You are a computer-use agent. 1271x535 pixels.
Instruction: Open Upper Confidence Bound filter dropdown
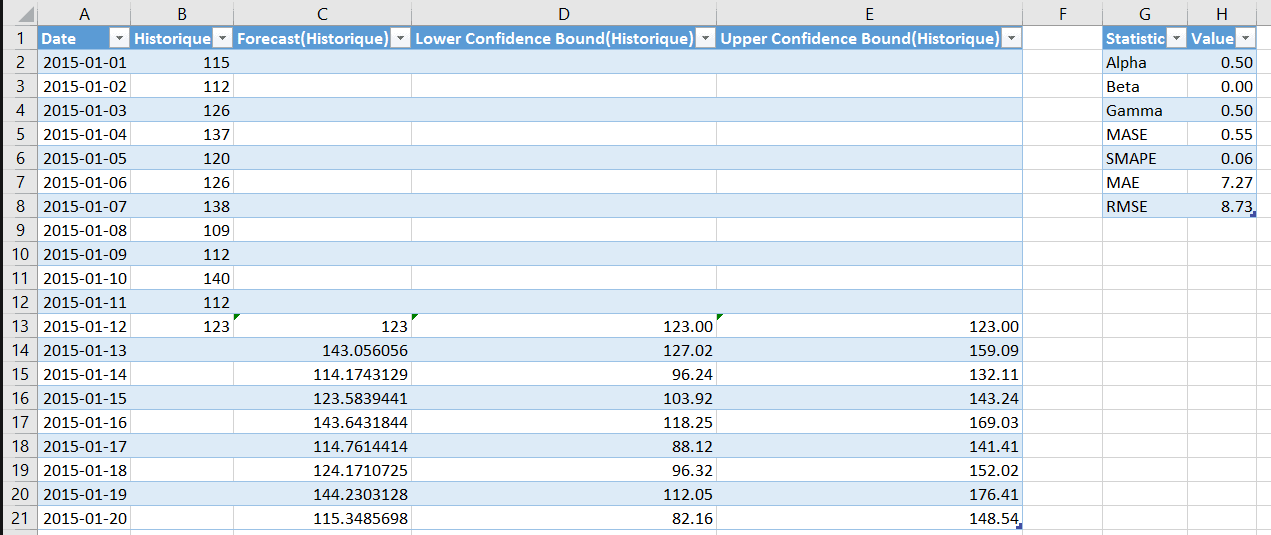[1011, 39]
